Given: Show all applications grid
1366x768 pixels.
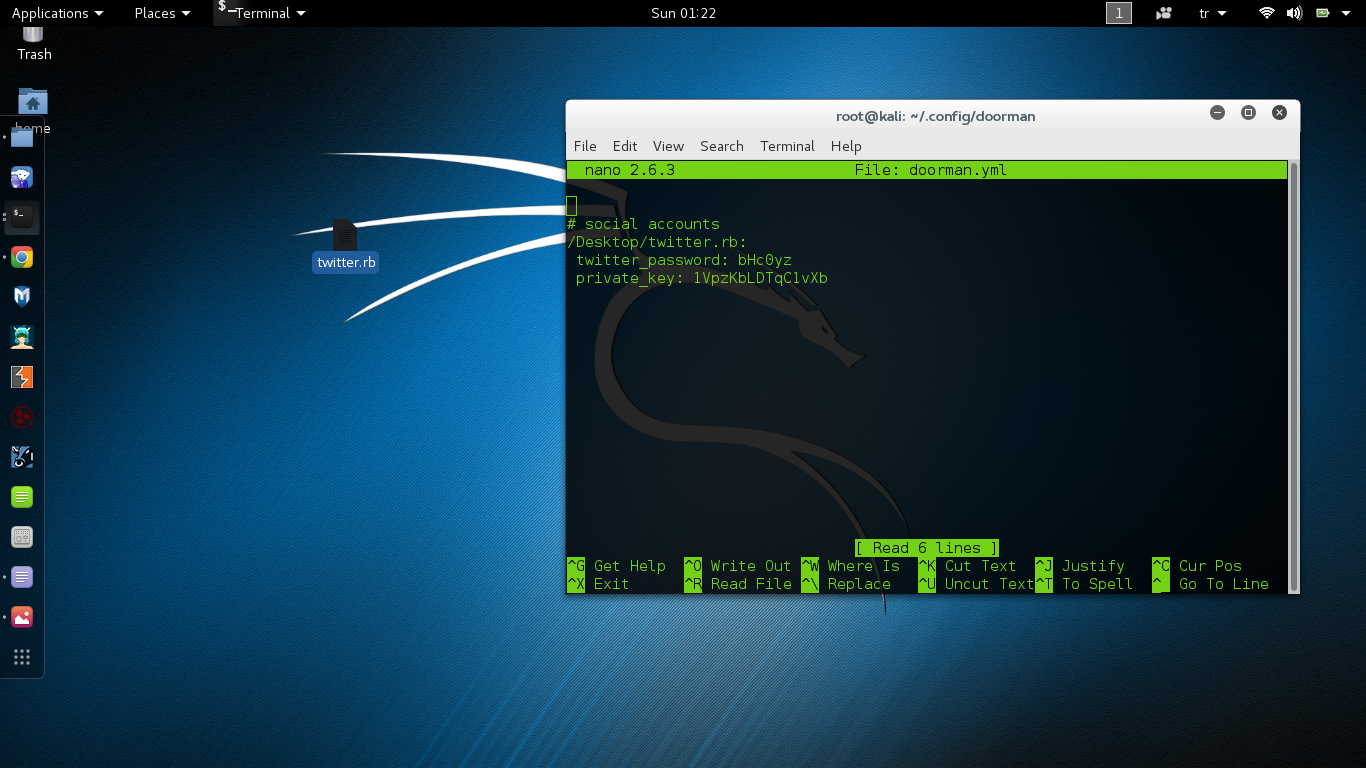Looking at the screenshot, I should point(22,657).
